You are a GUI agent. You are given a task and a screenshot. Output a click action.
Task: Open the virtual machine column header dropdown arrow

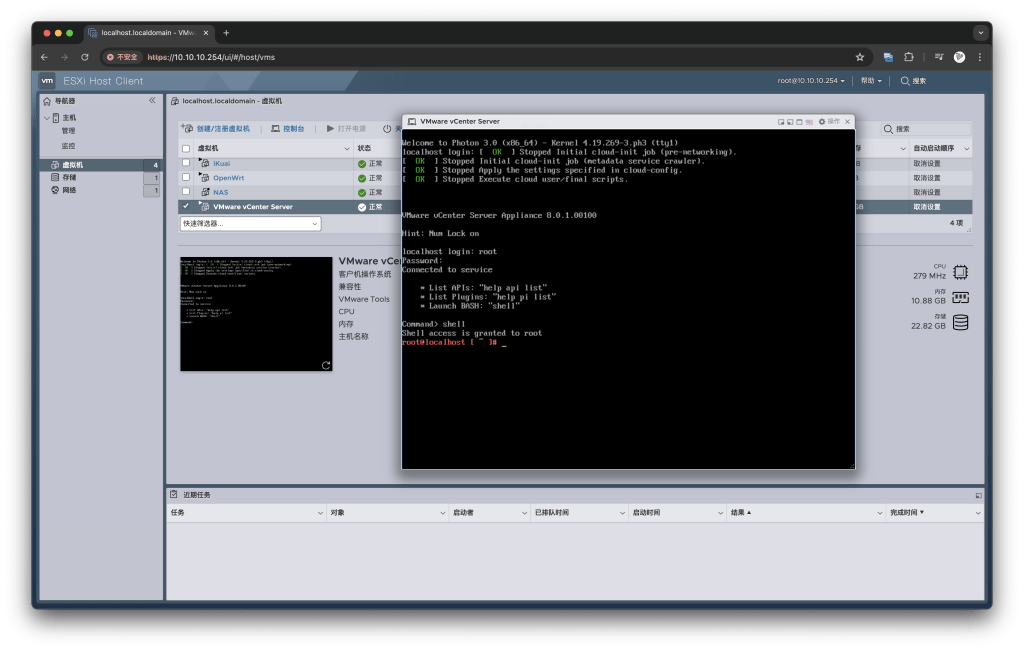click(347, 149)
